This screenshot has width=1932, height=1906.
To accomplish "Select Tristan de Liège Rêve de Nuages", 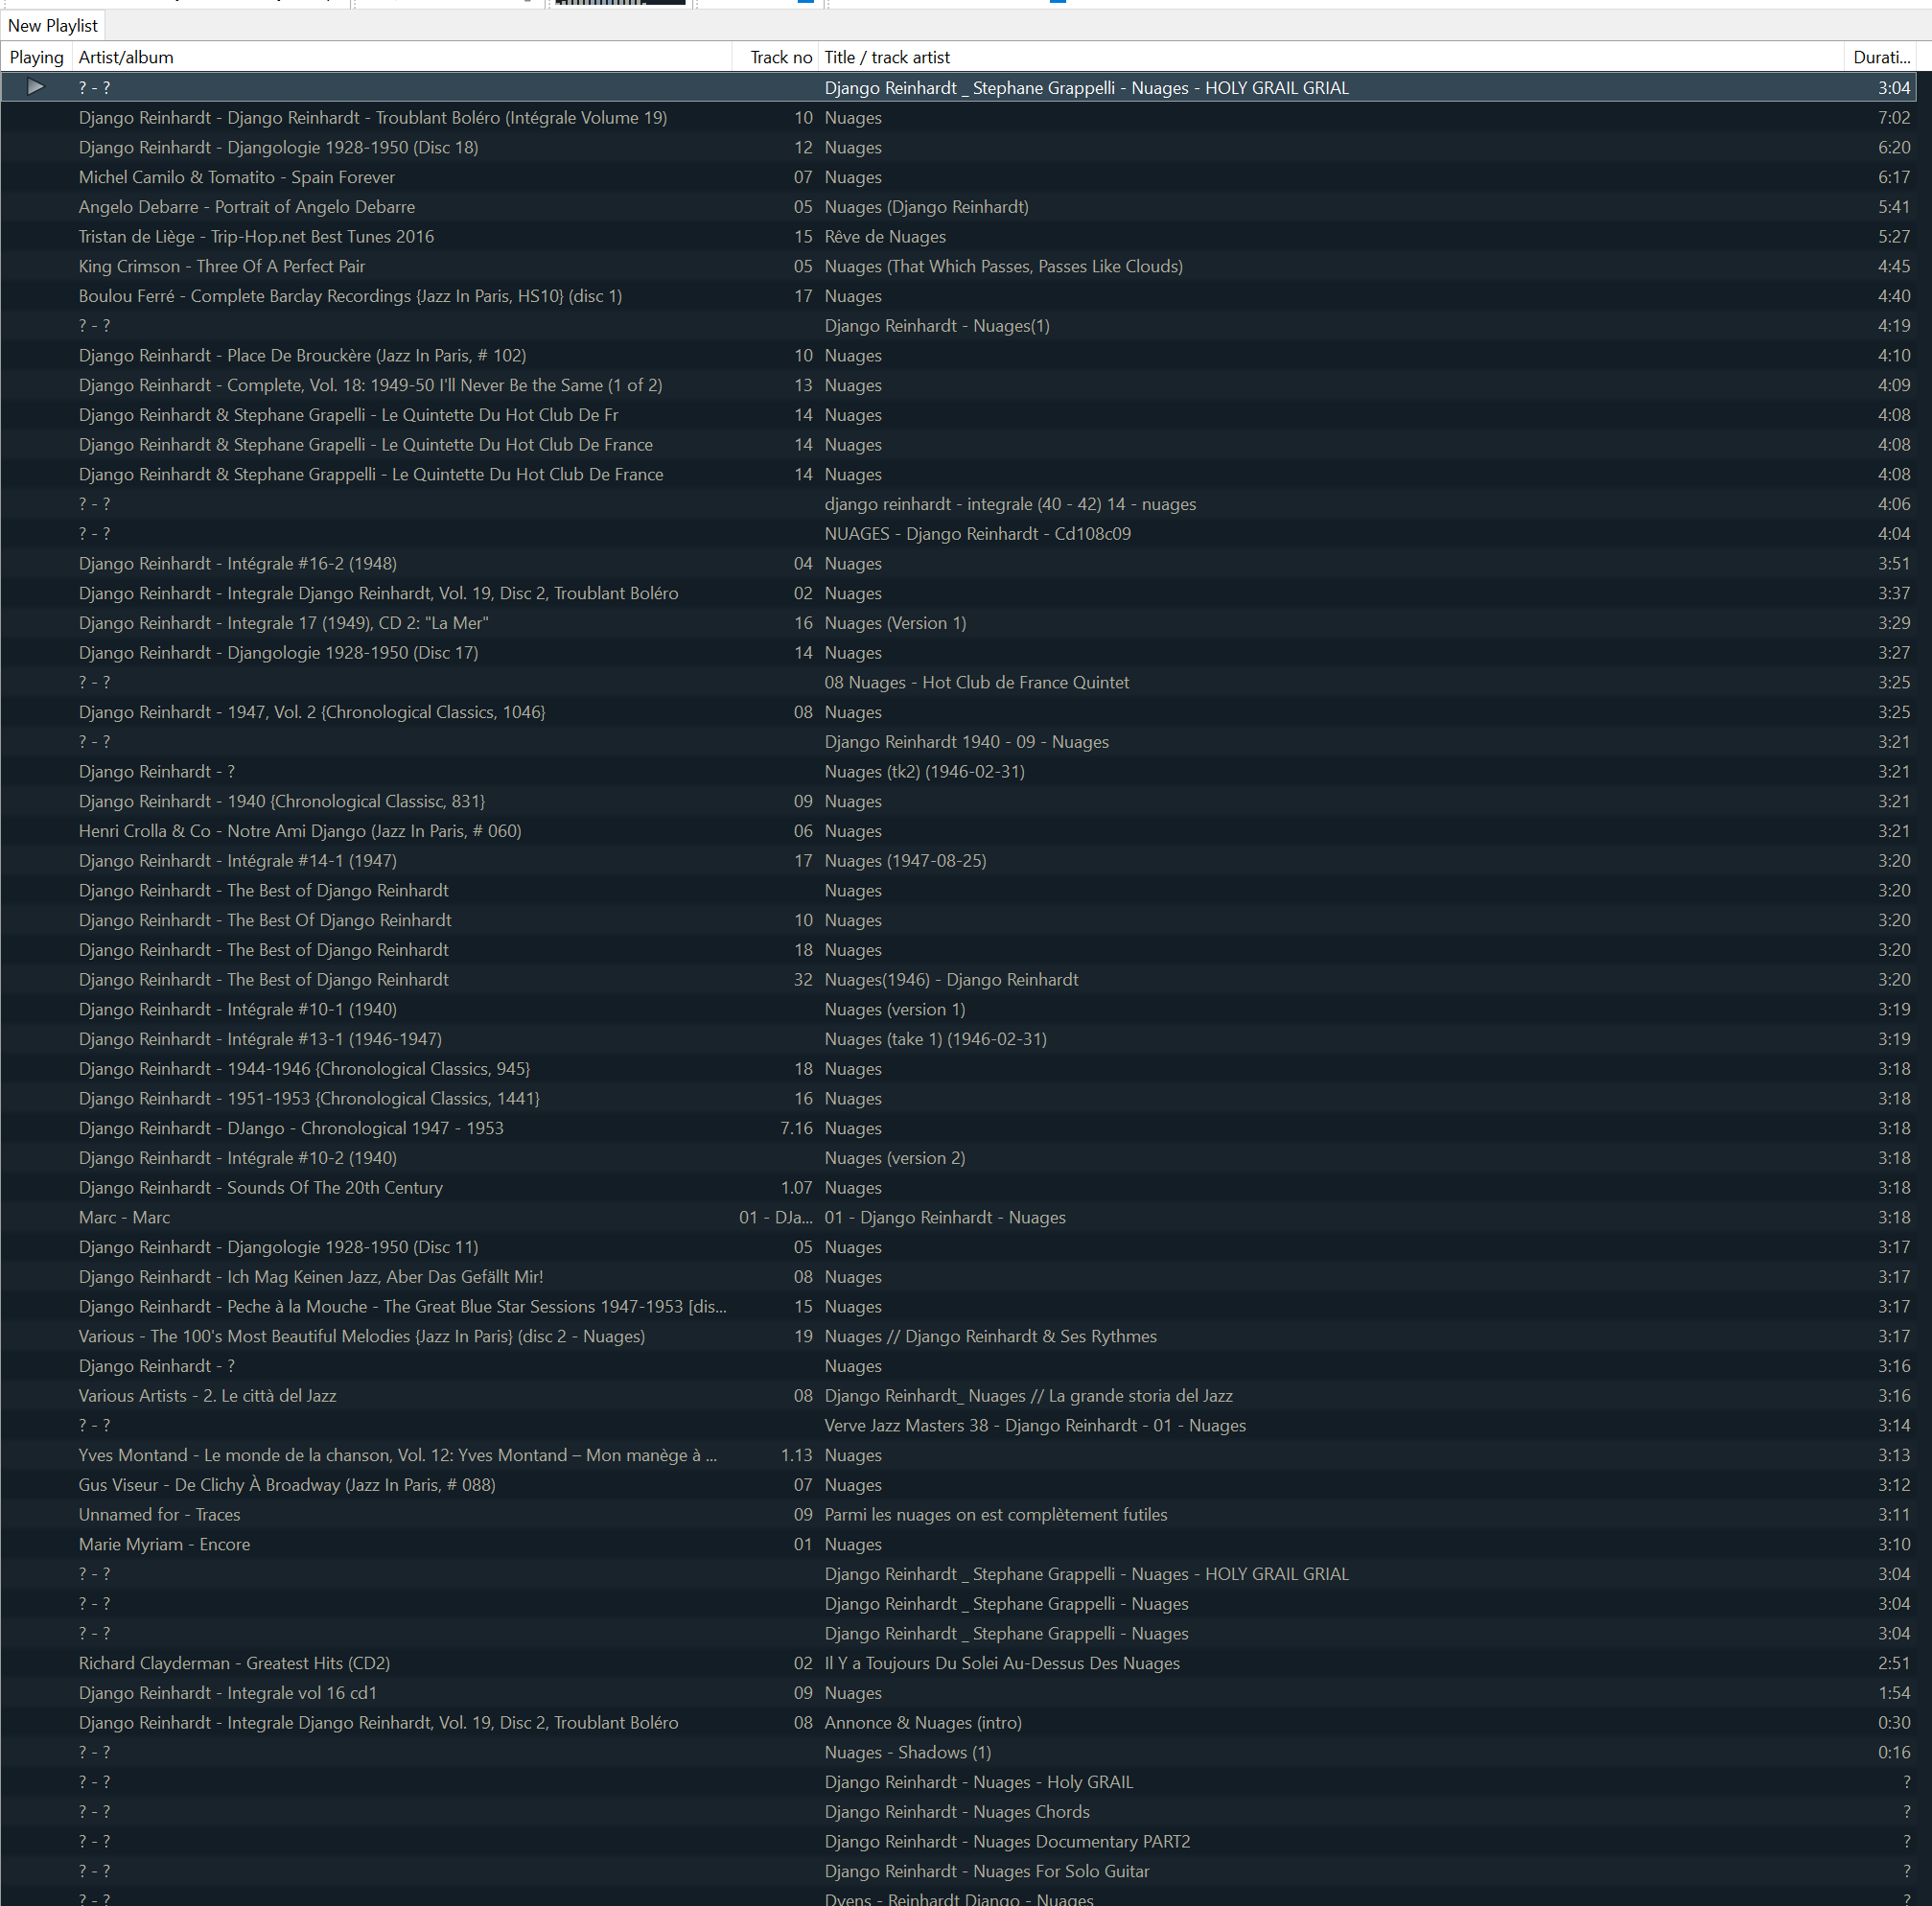I will 256,237.
